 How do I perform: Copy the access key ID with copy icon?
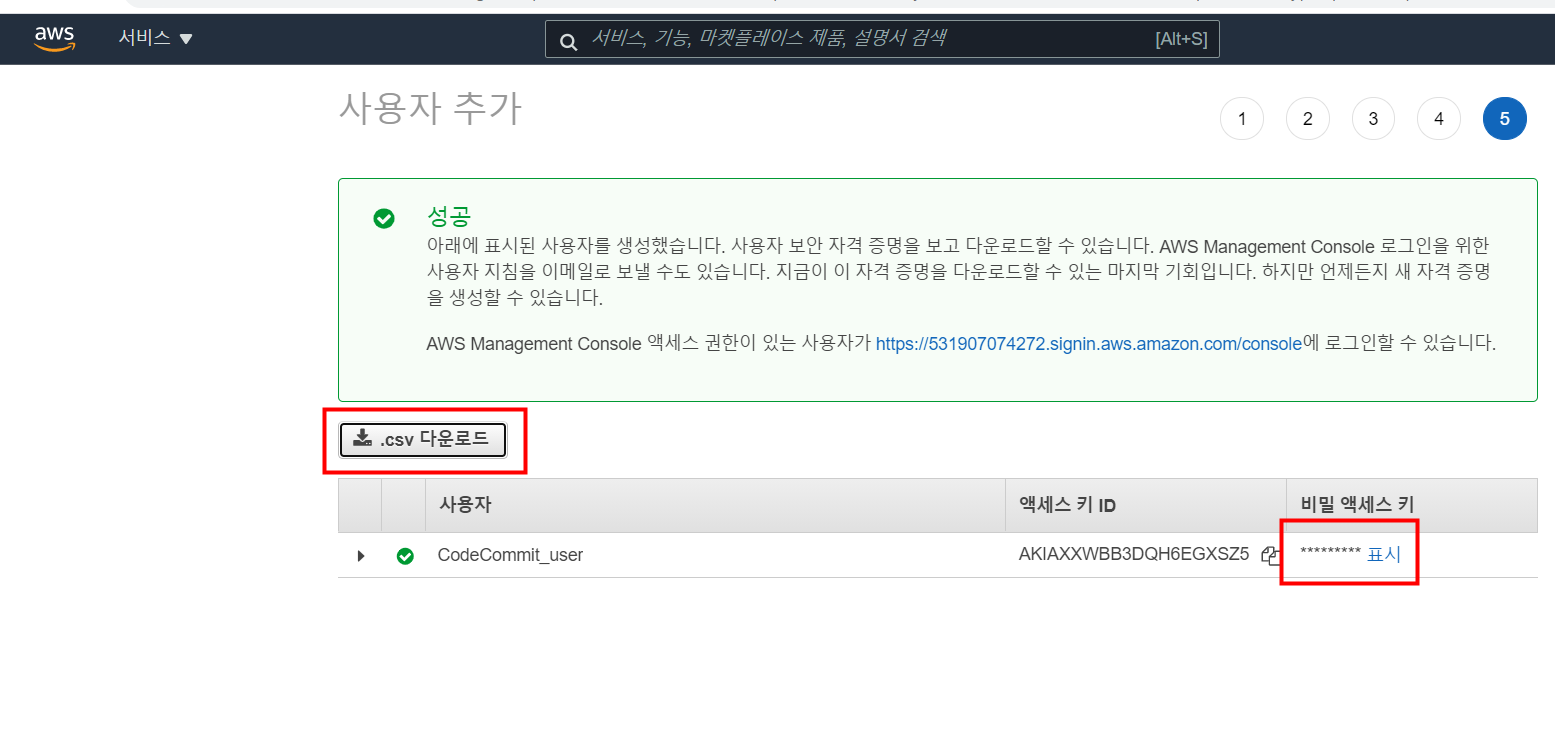click(x=1270, y=556)
